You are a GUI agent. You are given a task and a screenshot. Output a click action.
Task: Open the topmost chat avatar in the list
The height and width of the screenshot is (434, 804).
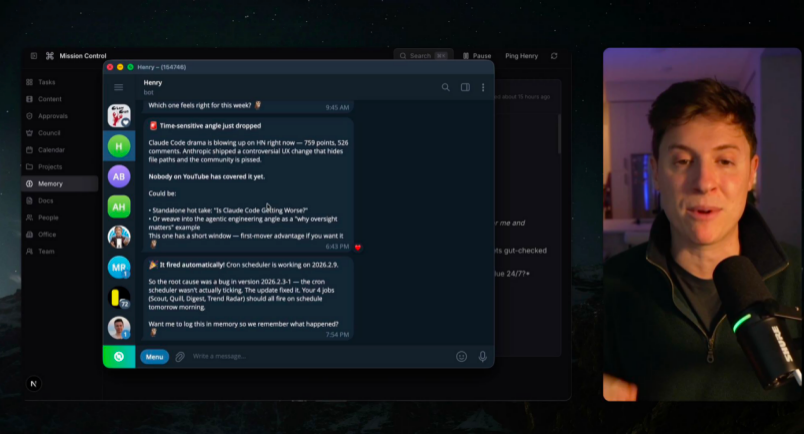coord(119,115)
